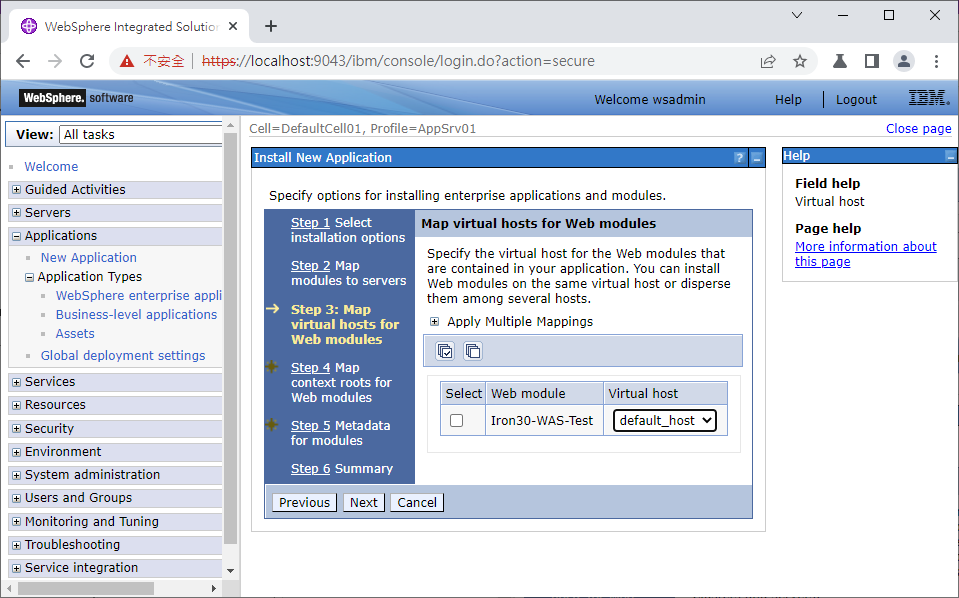959x598 pixels.
Task: Expand the Security navigation node
Action: pos(17,429)
